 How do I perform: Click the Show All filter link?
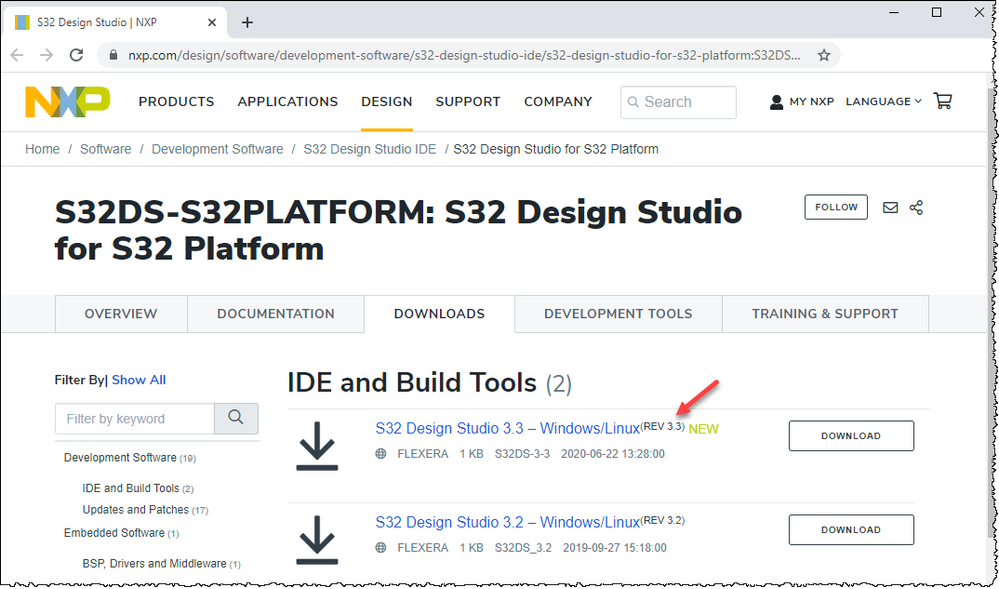pos(139,380)
